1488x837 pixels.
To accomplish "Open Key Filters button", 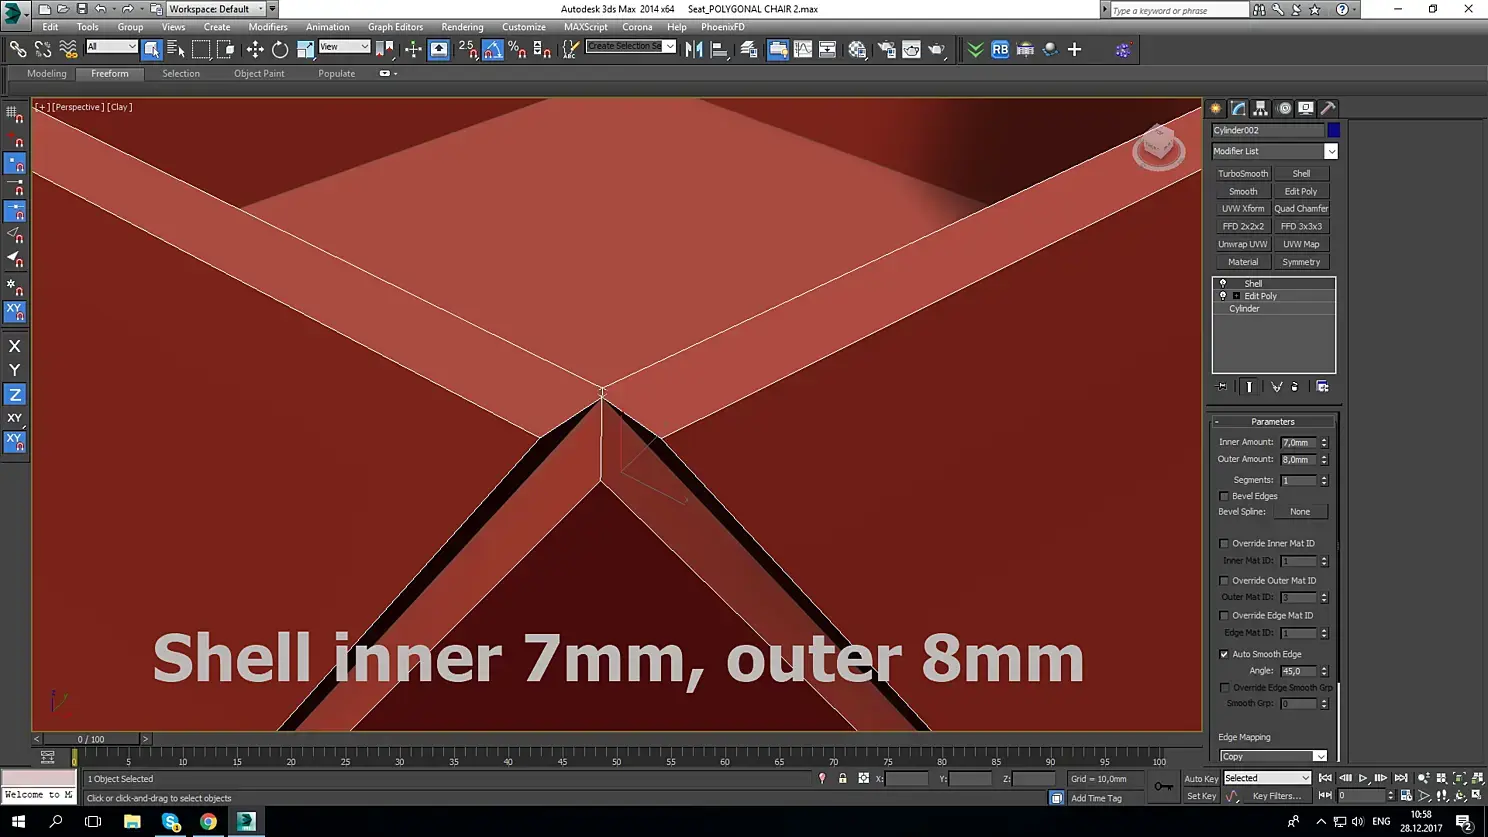I will click(1277, 797).
